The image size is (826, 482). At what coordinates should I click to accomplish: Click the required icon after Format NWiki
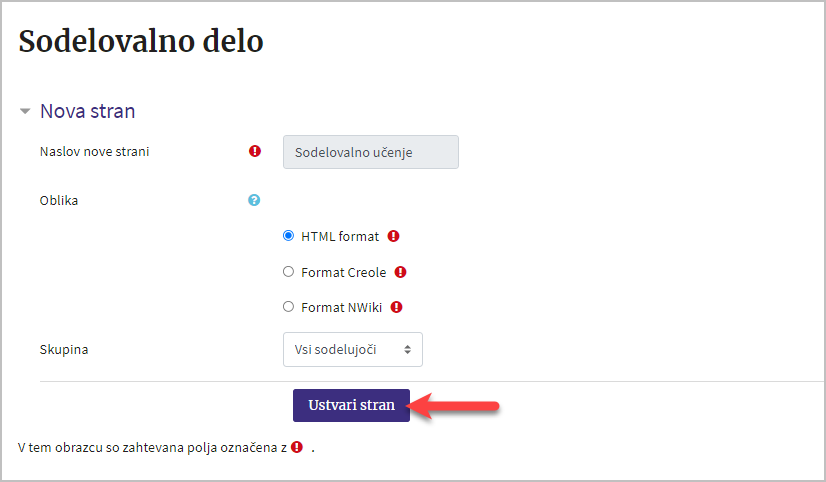[x=397, y=307]
